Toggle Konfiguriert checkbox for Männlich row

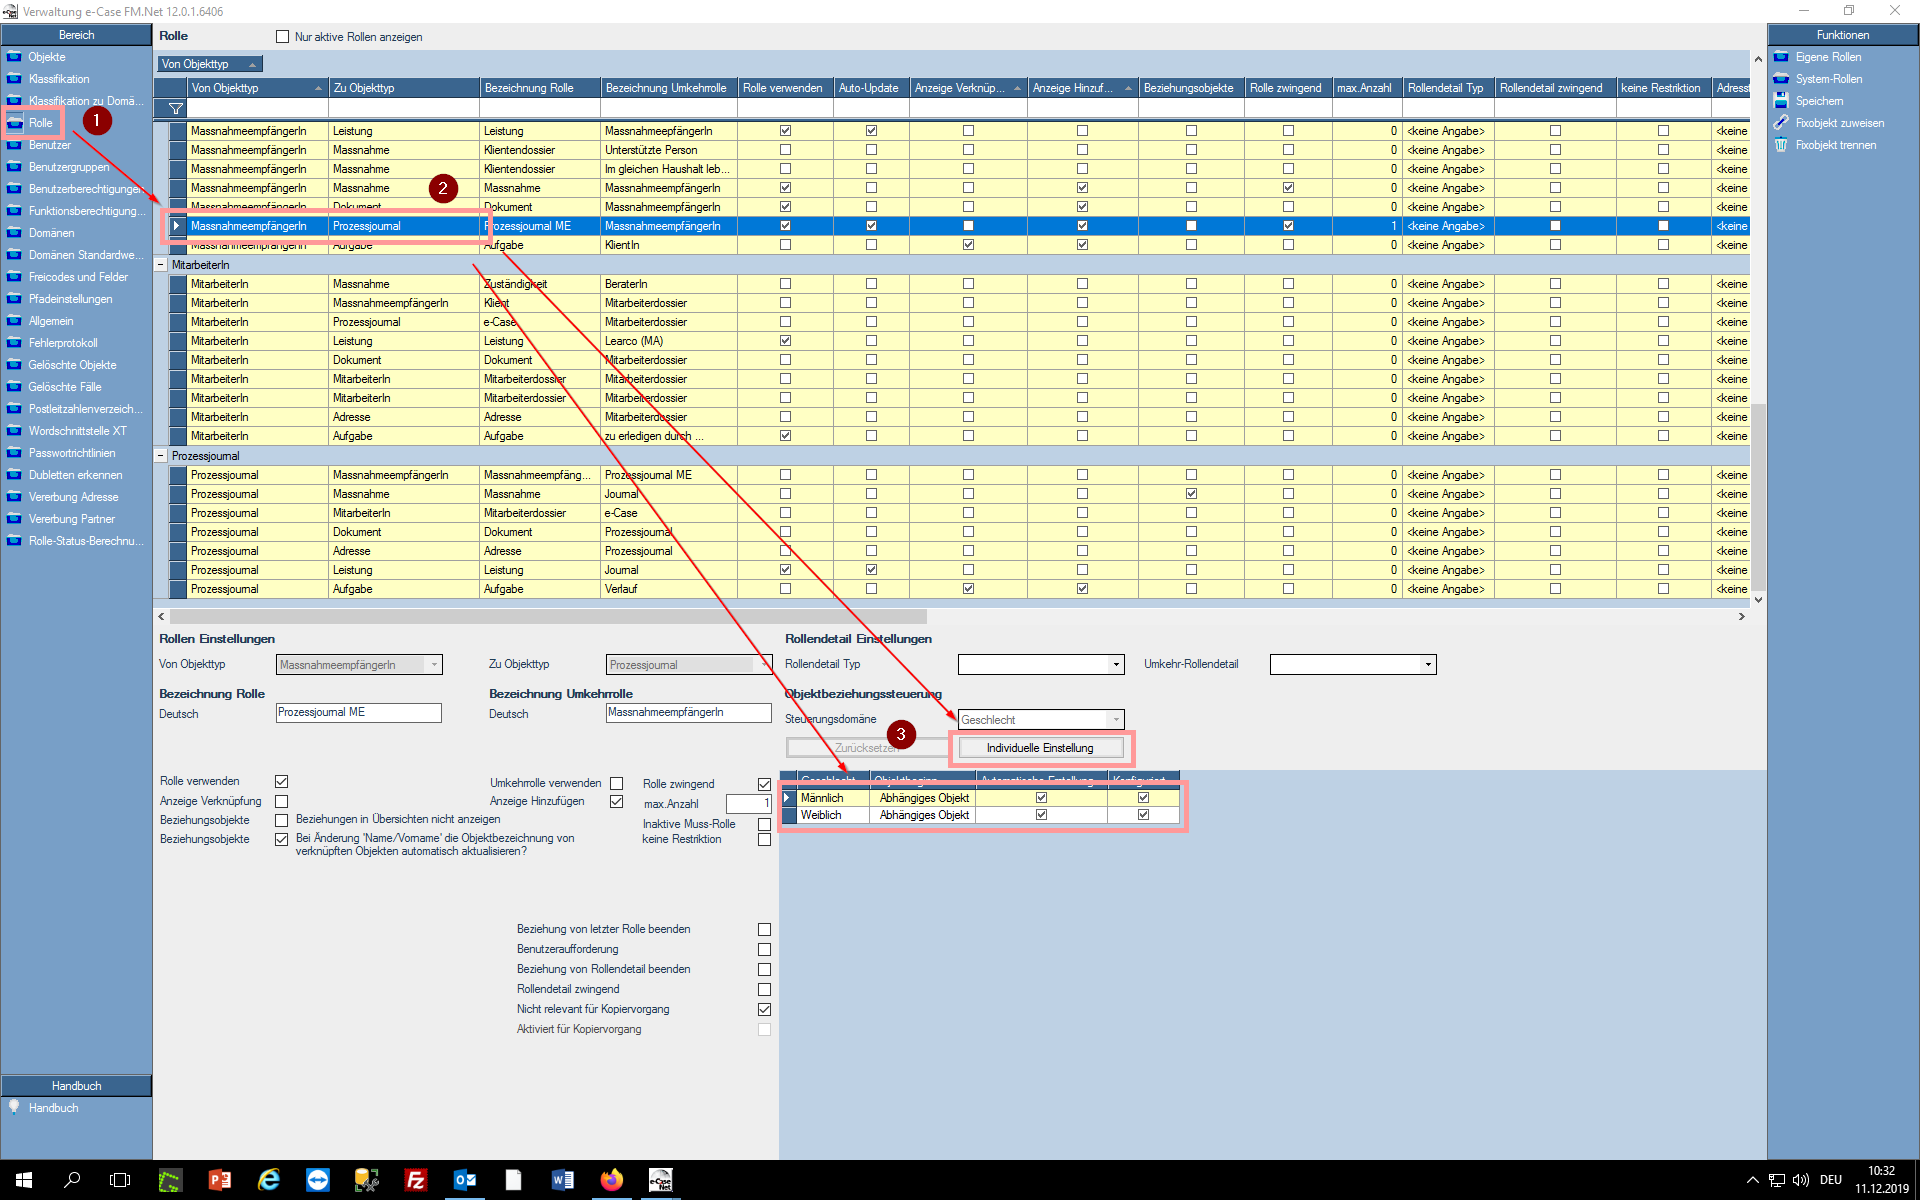tap(1144, 798)
